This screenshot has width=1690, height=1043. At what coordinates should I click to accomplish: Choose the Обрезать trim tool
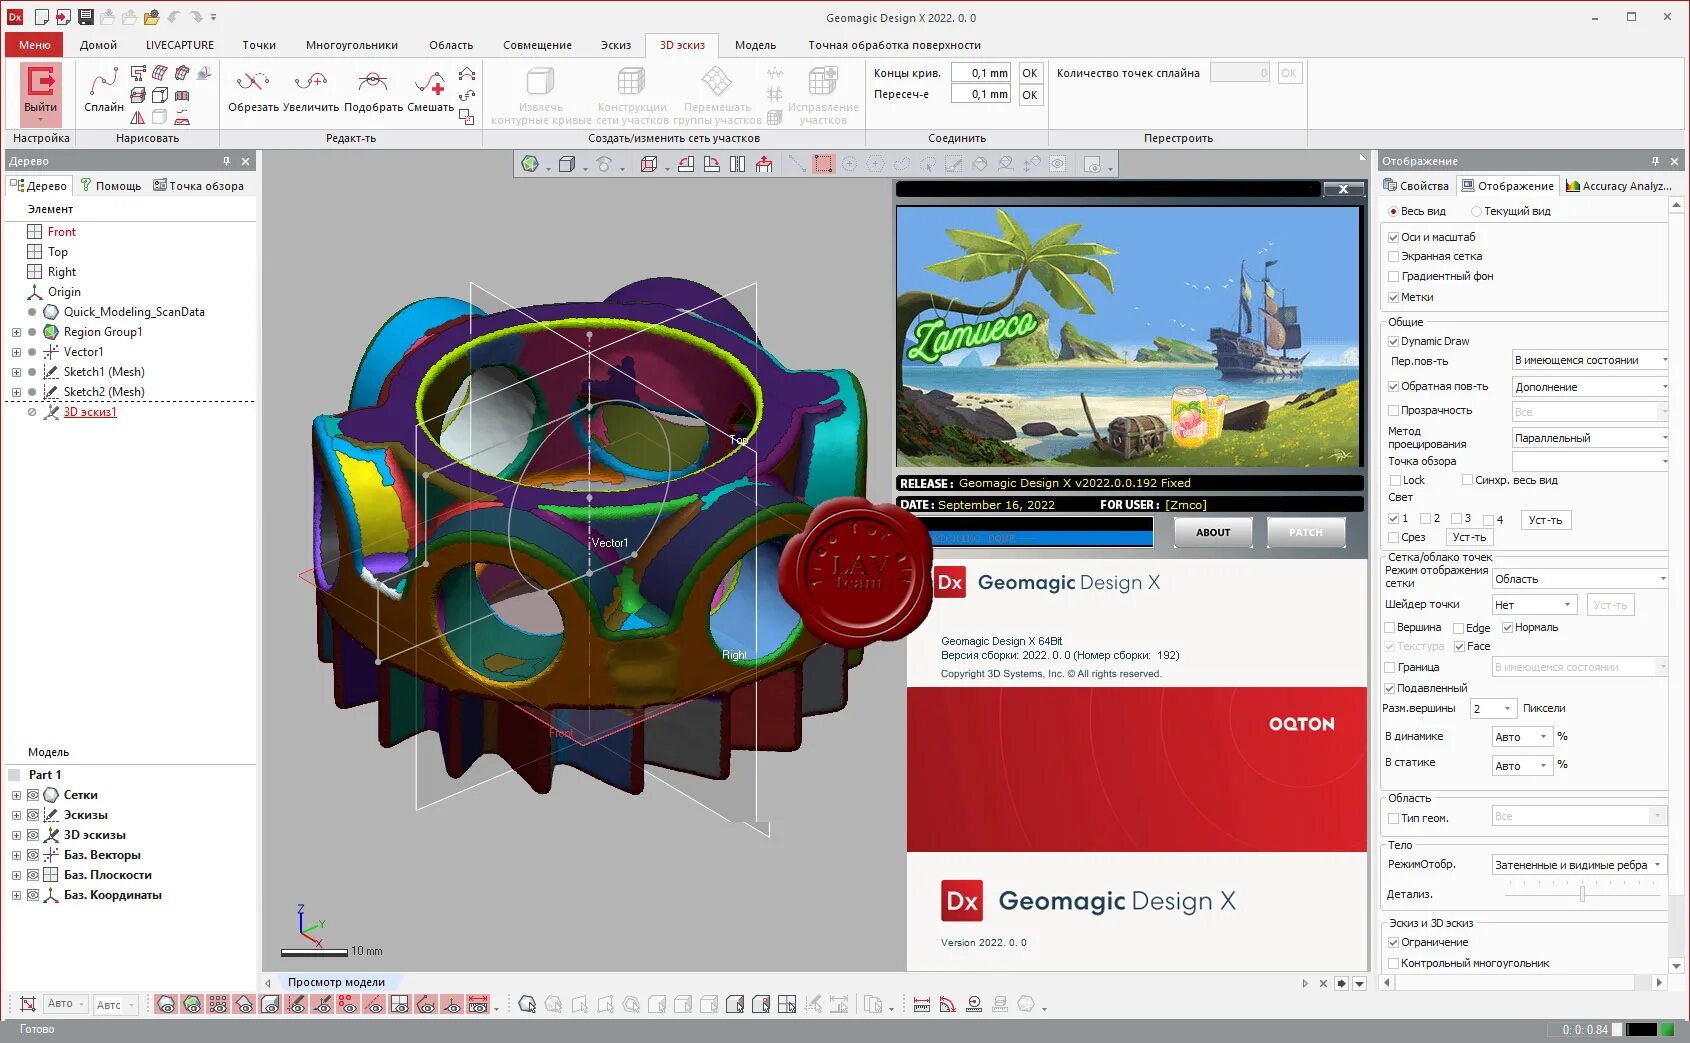click(253, 91)
